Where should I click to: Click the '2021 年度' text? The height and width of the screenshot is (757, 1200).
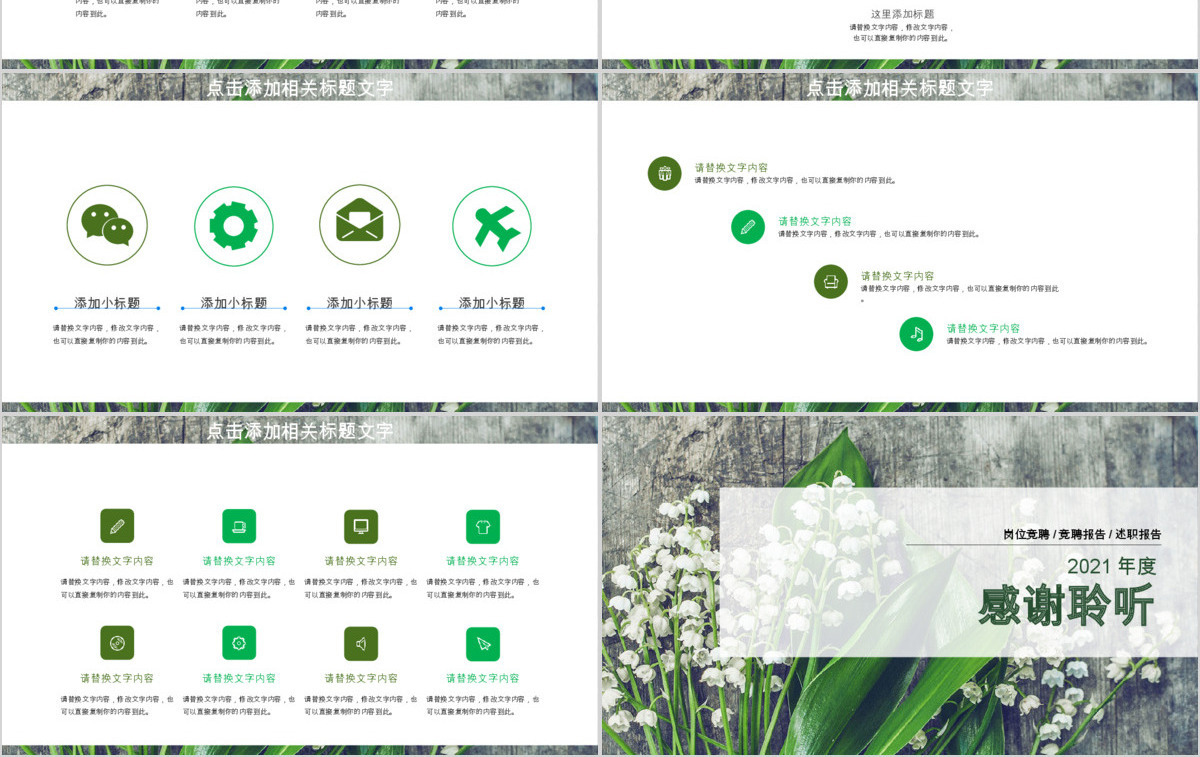point(1111,566)
